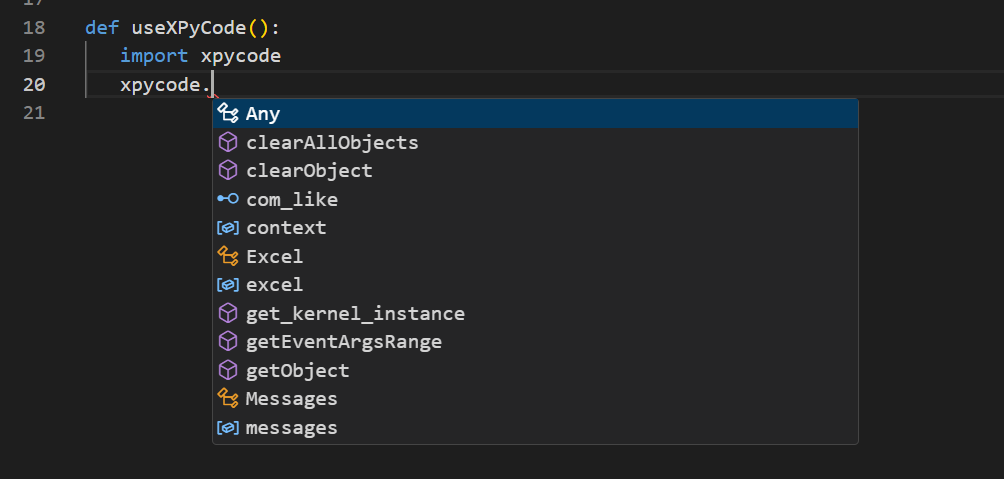Insert the context suggestion
Screen dimensions: 1004x479
coord(286,228)
